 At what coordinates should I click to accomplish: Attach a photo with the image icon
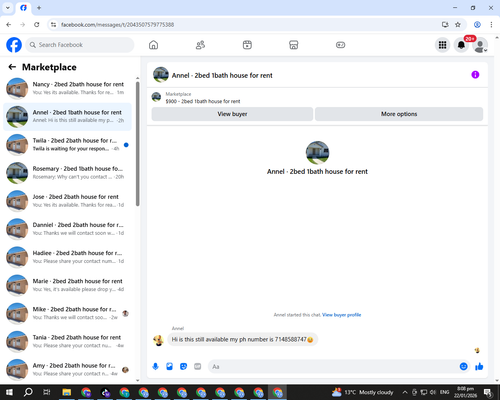169,367
